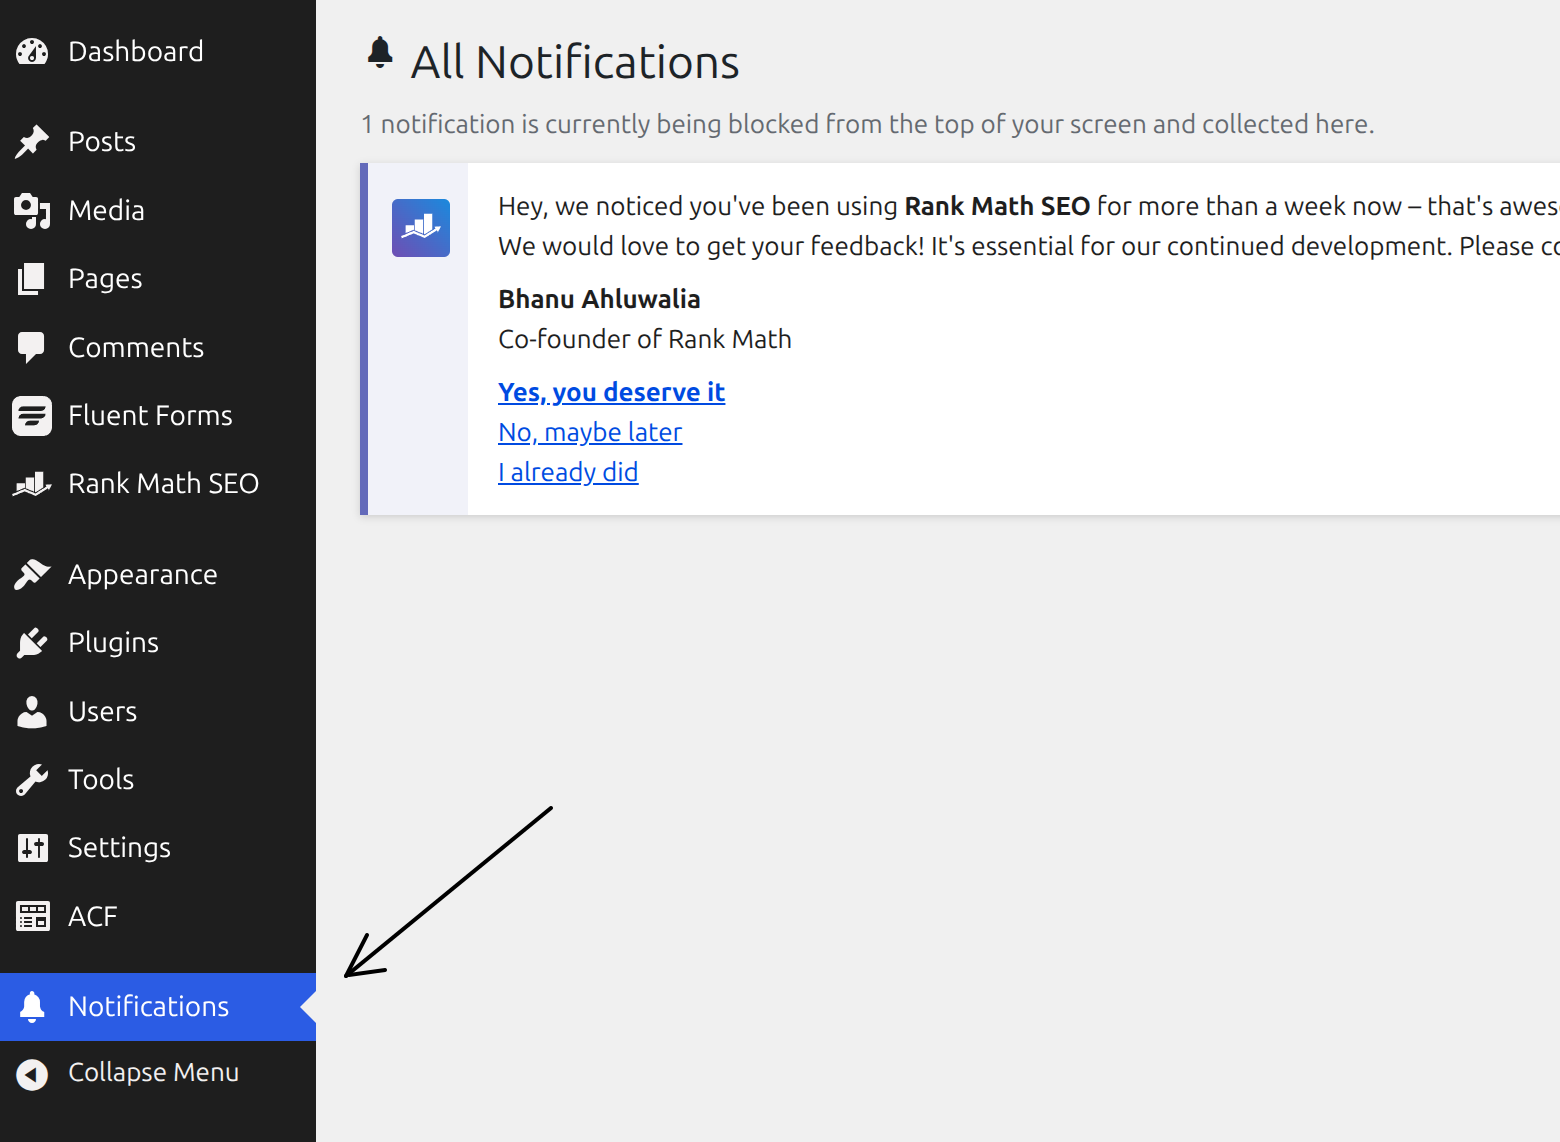This screenshot has width=1560, height=1142.
Task: Select the Notifications menu item
Action: click(158, 1007)
